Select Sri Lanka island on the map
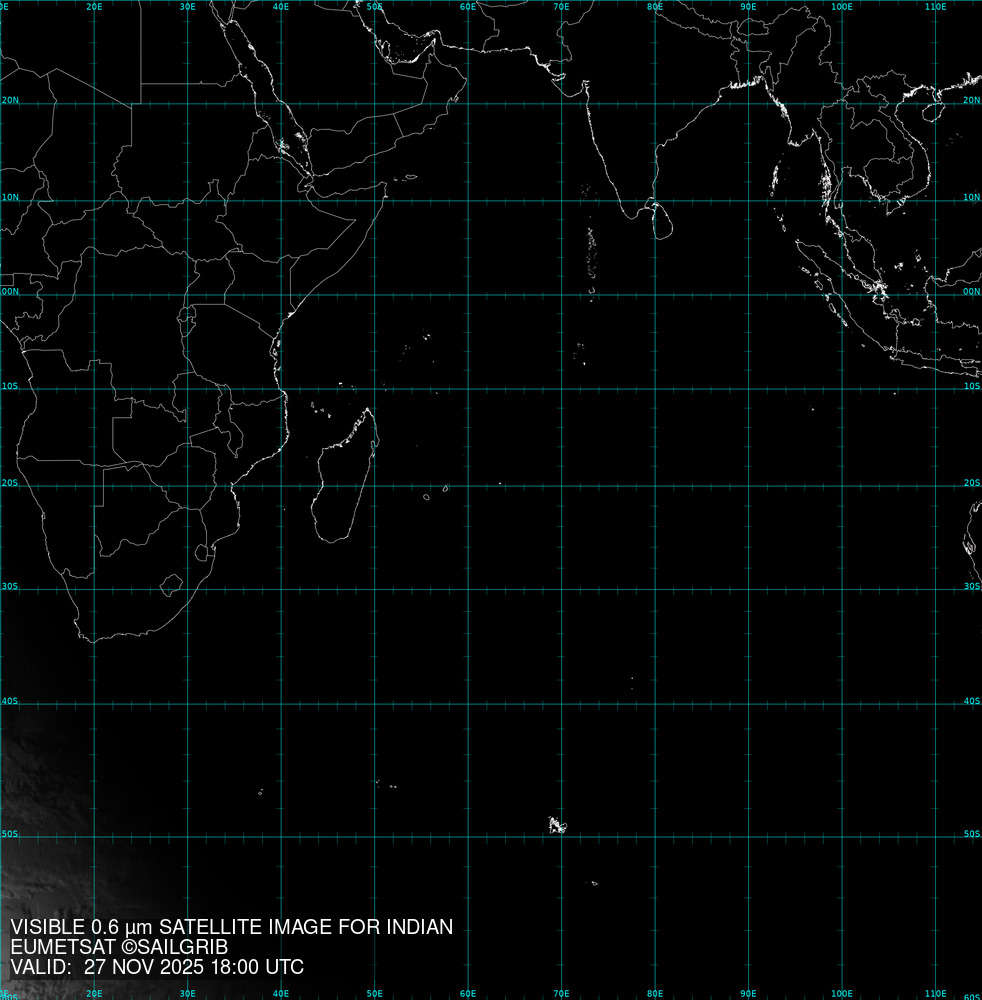The width and height of the screenshot is (982, 1000). [659, 220]
